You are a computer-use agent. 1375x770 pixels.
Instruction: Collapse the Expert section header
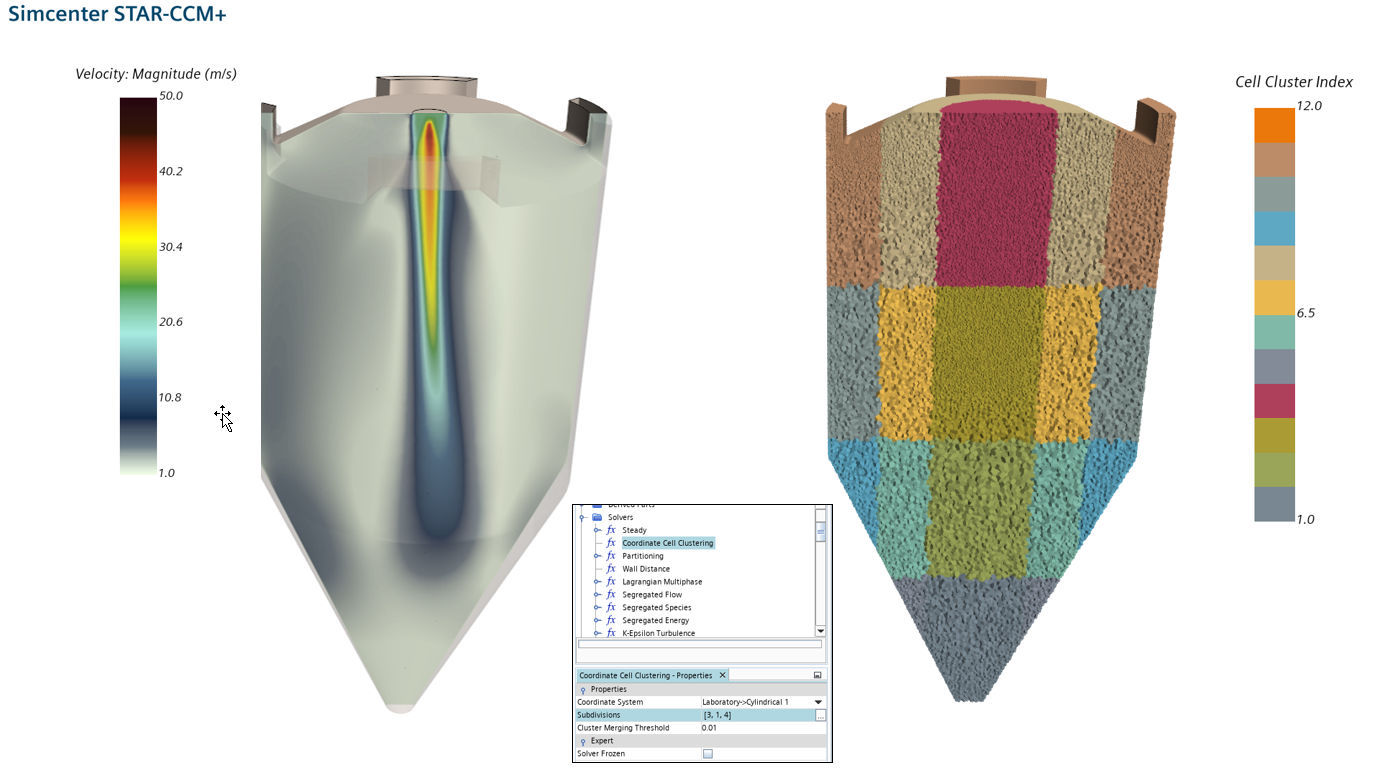coord(583,741)
